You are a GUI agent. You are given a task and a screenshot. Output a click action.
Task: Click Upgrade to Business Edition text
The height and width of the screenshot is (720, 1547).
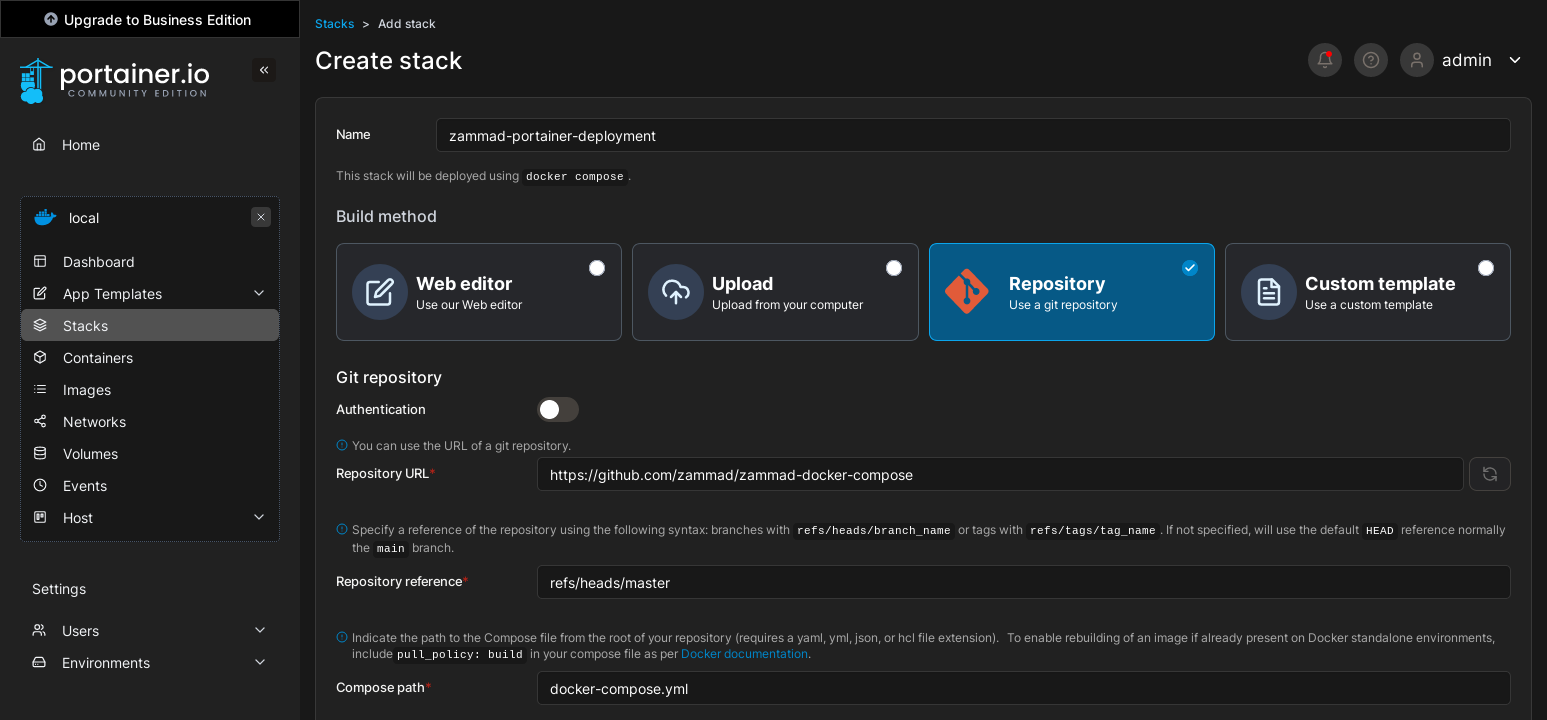point(157,20)
